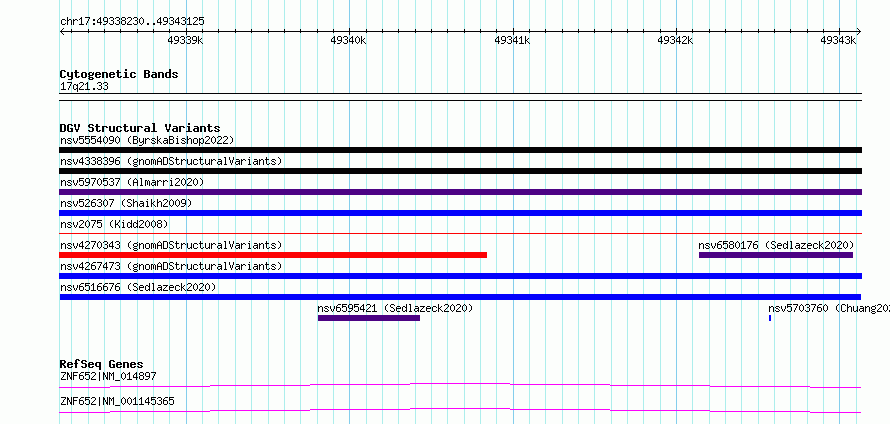Select the 17q21.33 band label

point(84,87)
